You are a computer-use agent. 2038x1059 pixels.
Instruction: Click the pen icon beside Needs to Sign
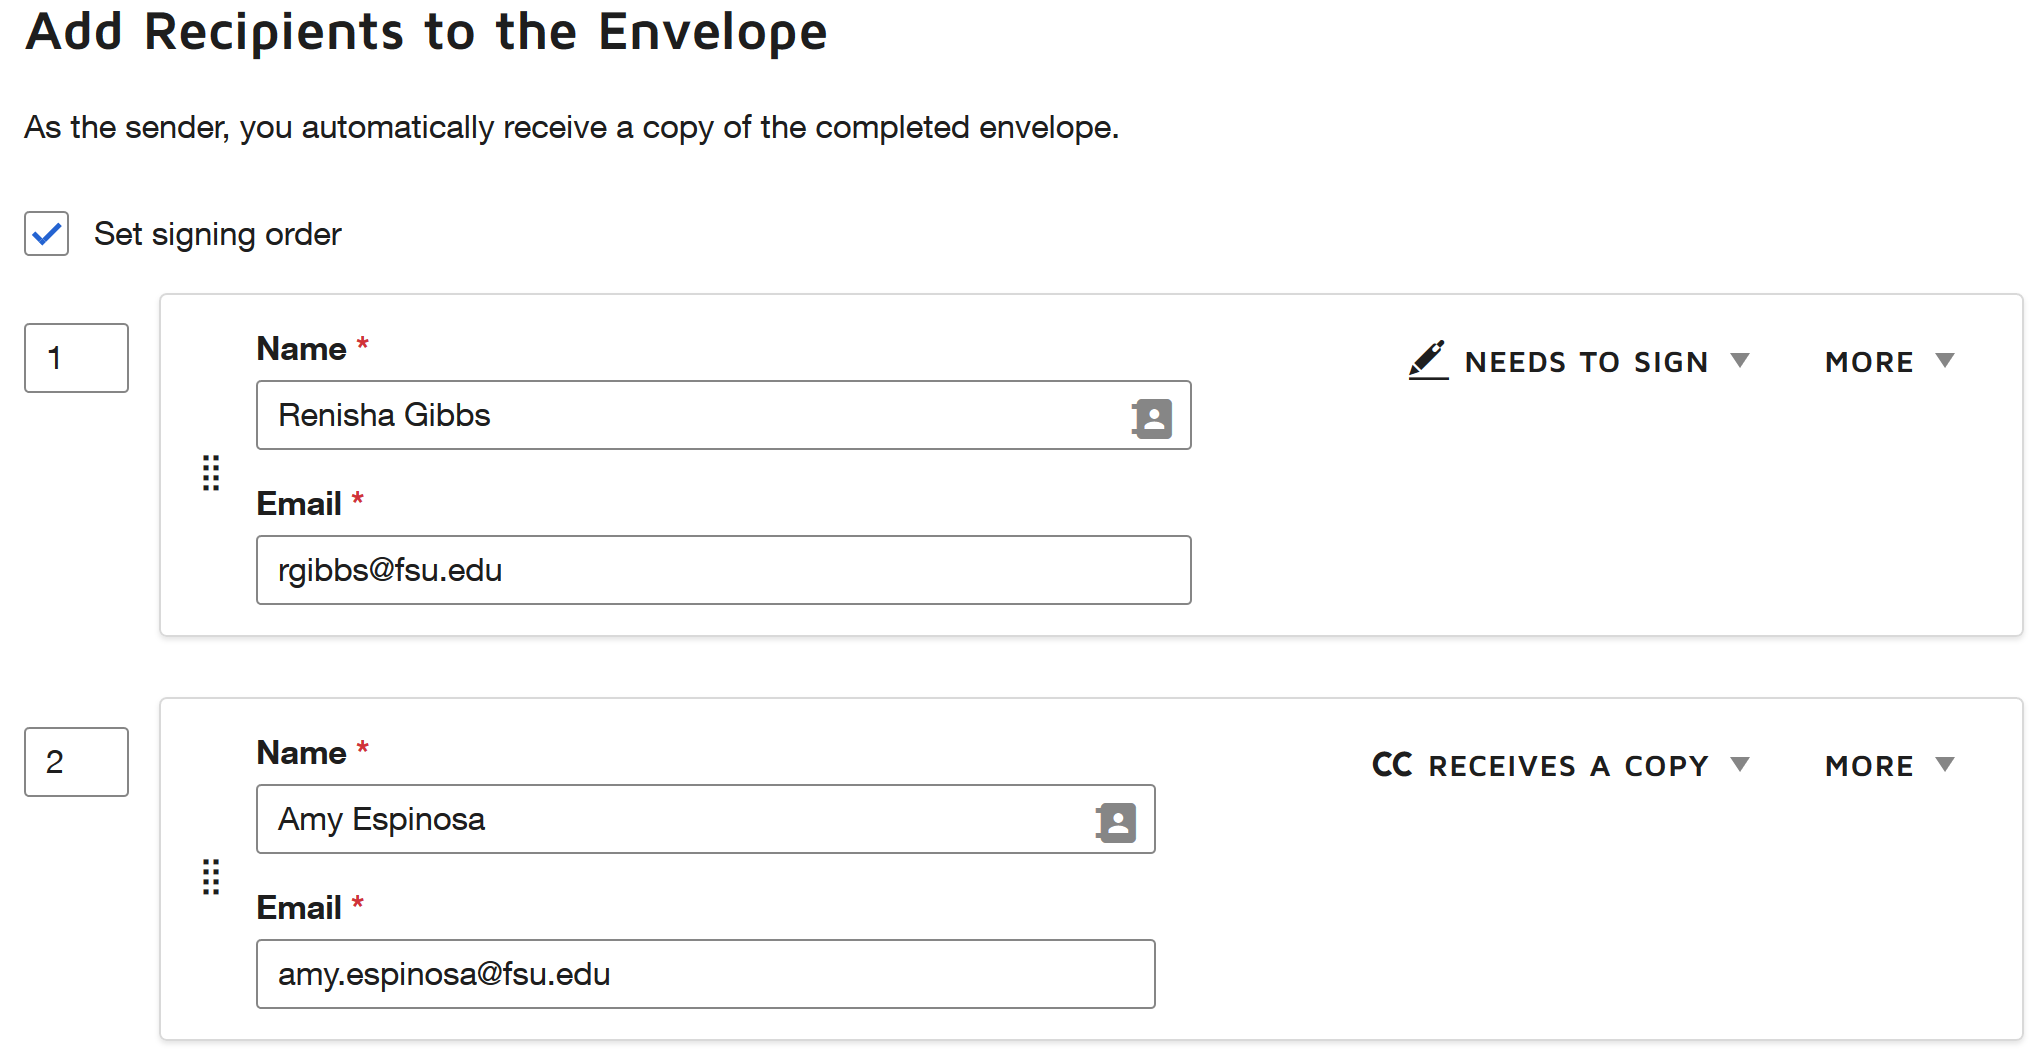tap(1428, 360)
